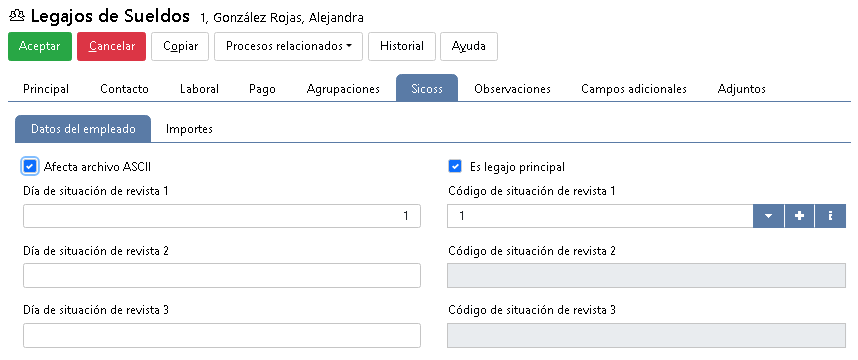
Task: Expand the Código de situación de revista 1 dropdown
Action: 769,216
